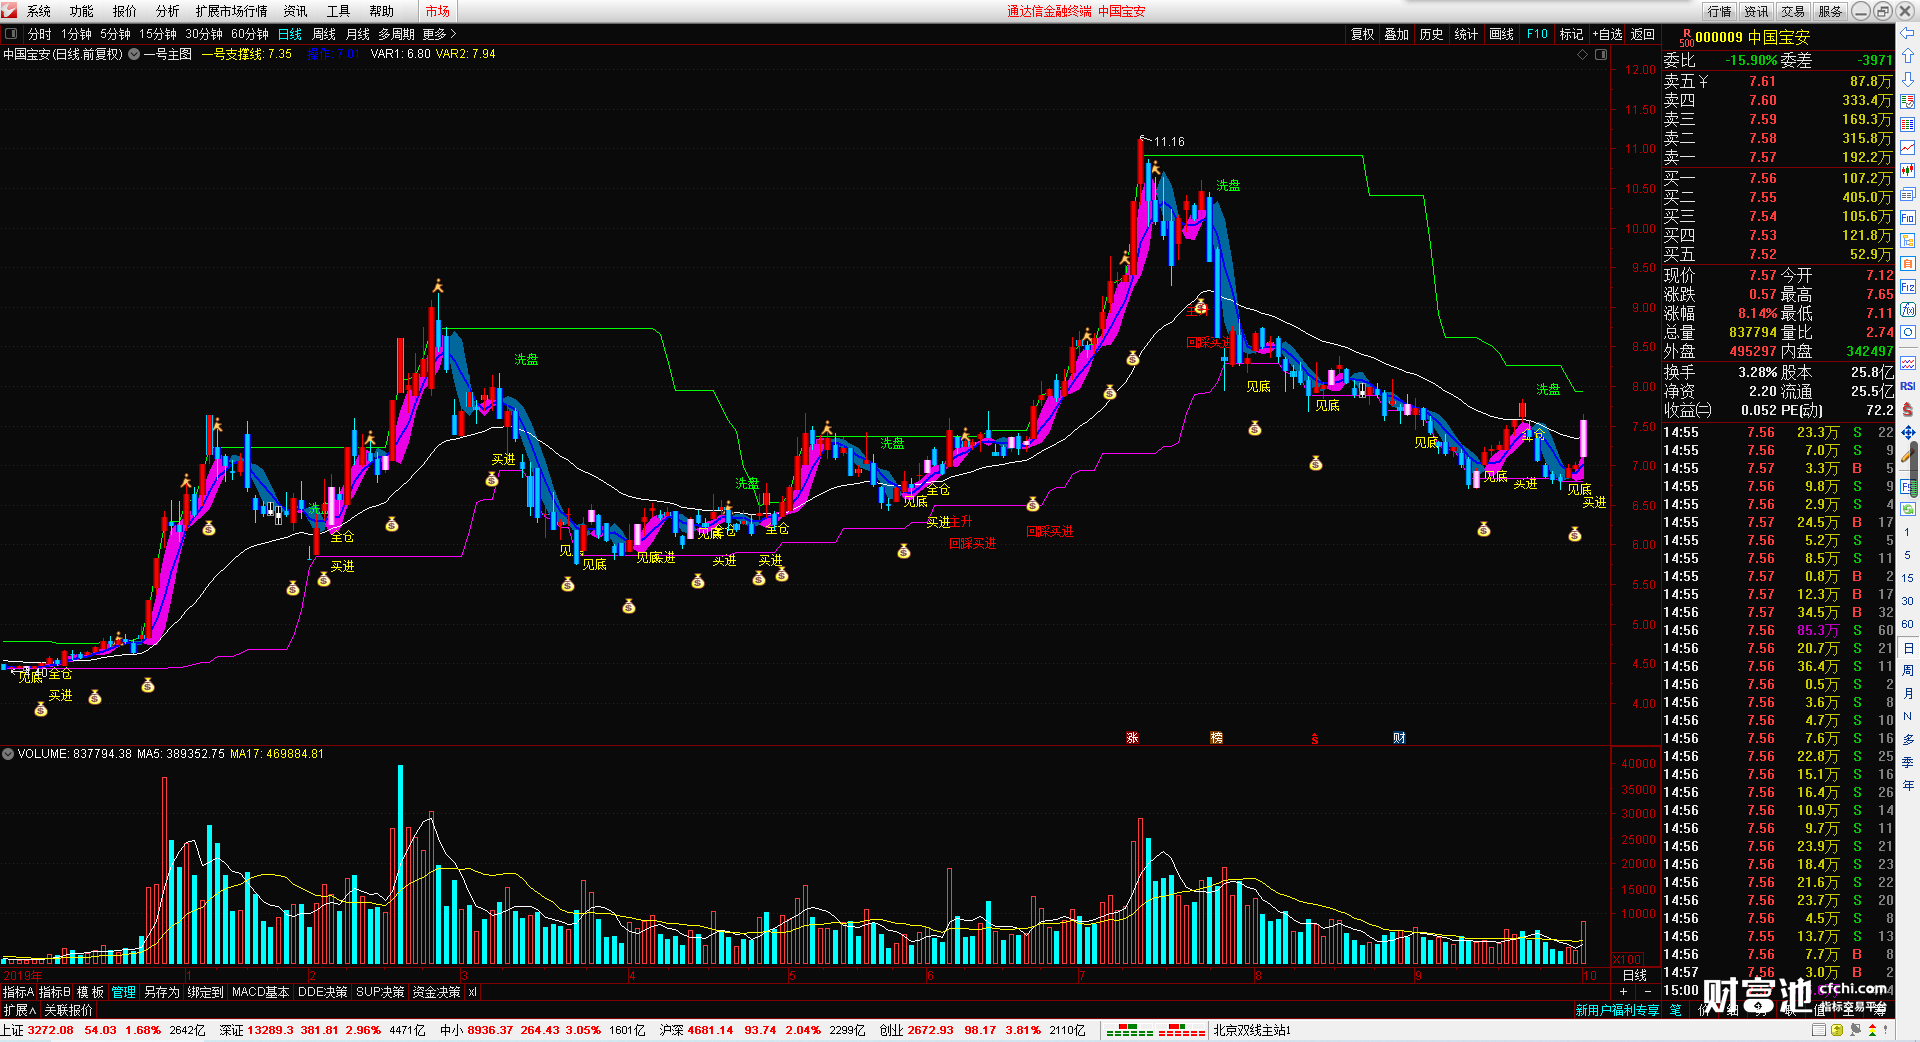This screenshot has width=1920, height=1042.
Task: Open the 统计 statistics dropdown
Action: (x=1466, y=34)
